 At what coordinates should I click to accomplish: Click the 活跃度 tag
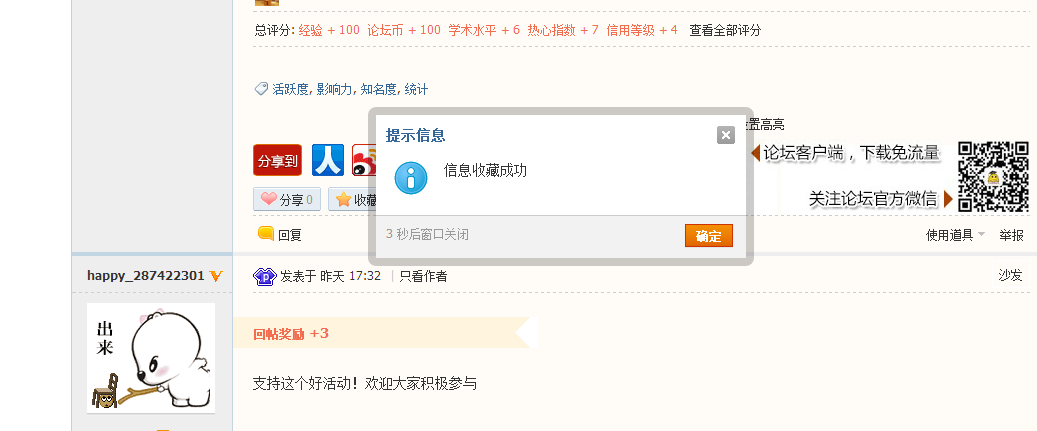click(290, 89)
